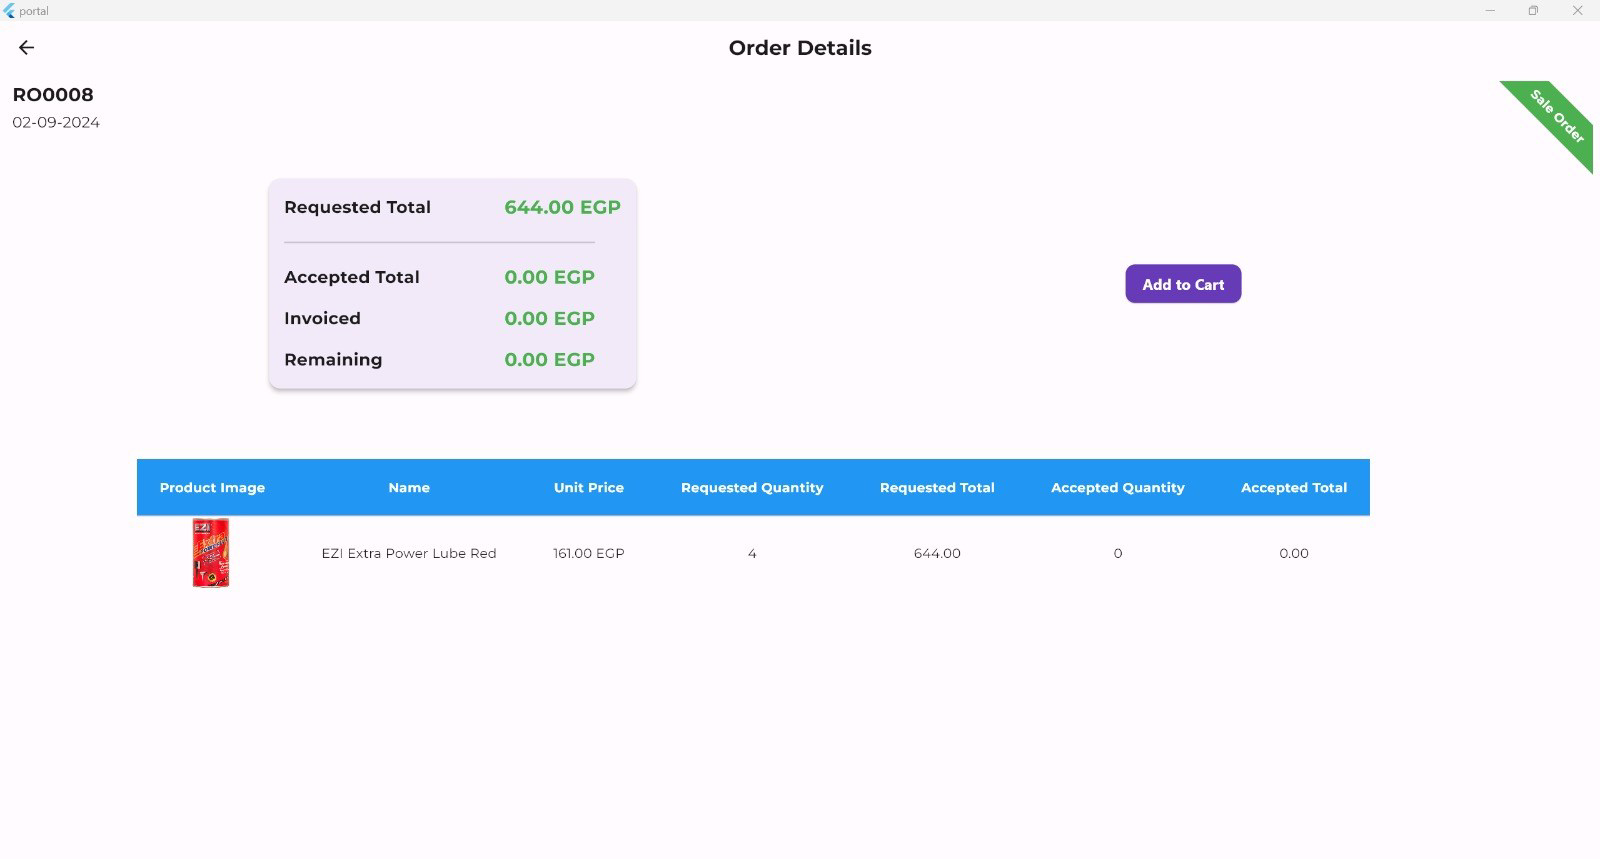Click the Remaining 0.00 EGP amount

549,359
